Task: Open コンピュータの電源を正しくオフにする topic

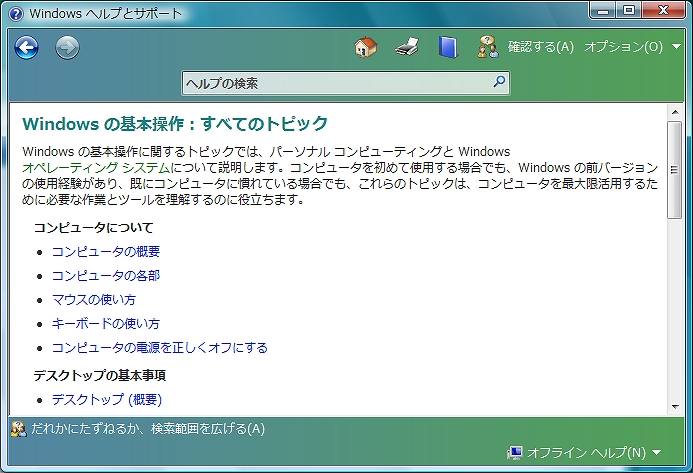Action: pos(160,347)
